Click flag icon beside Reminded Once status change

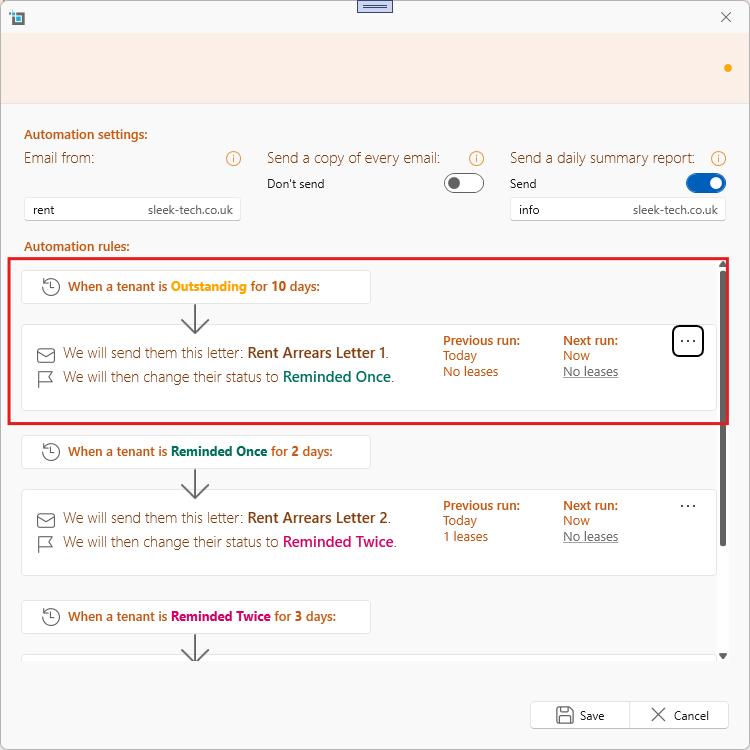click(x=45, y=379)
